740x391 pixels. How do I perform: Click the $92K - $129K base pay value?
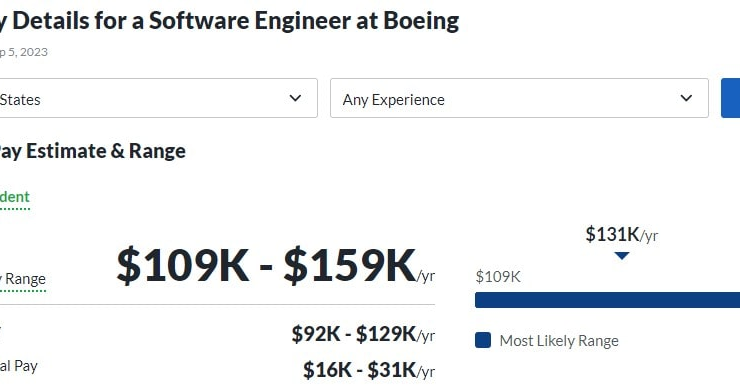[363, 334]
